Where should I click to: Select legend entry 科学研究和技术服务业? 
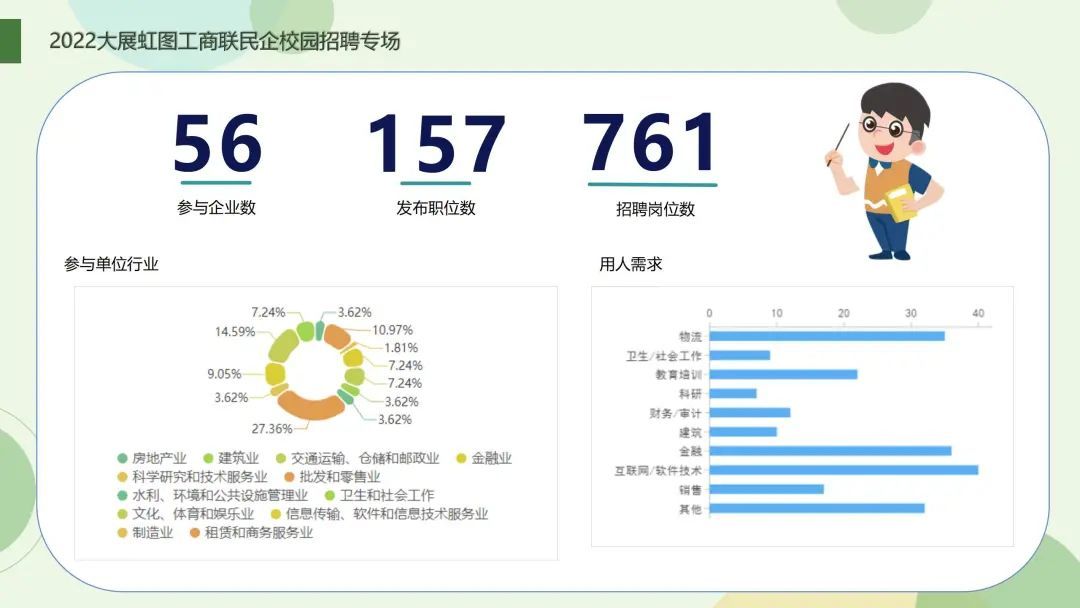pos(192,476)
